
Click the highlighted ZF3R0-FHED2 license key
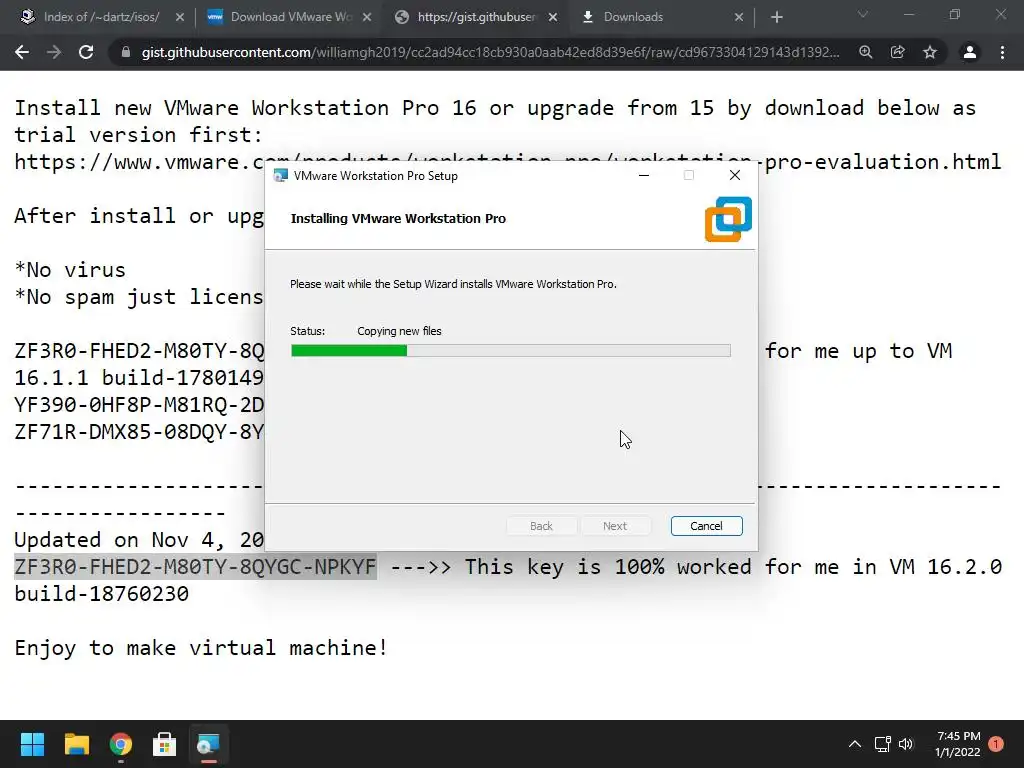tap(195, 566)
